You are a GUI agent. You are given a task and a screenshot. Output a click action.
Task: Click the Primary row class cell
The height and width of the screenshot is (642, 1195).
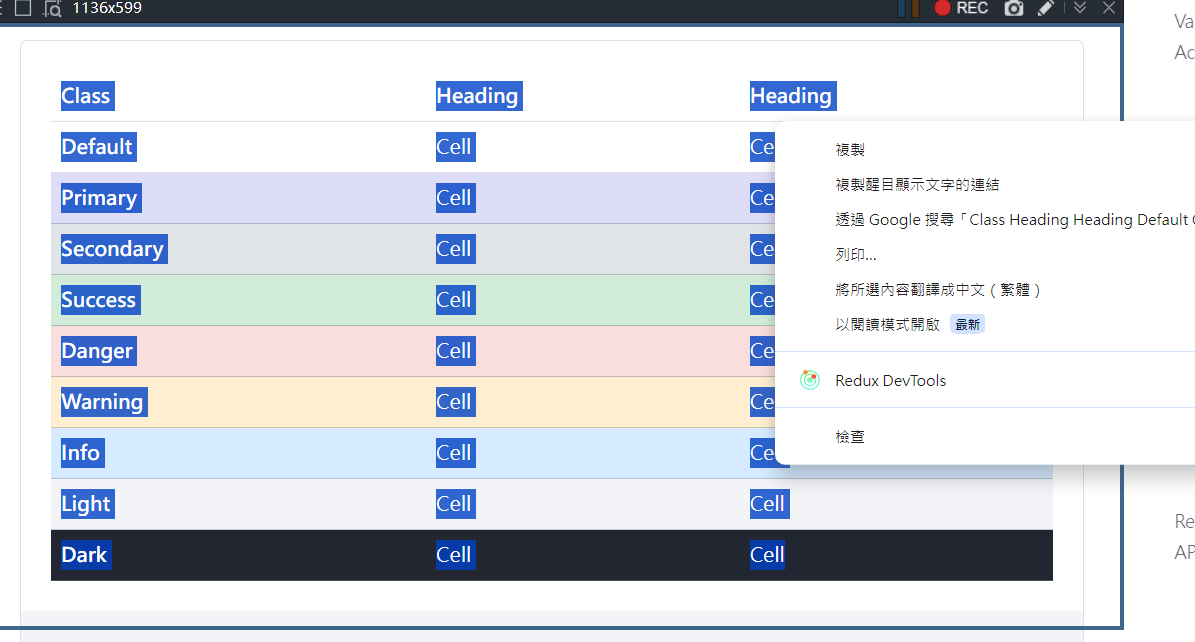99,198
